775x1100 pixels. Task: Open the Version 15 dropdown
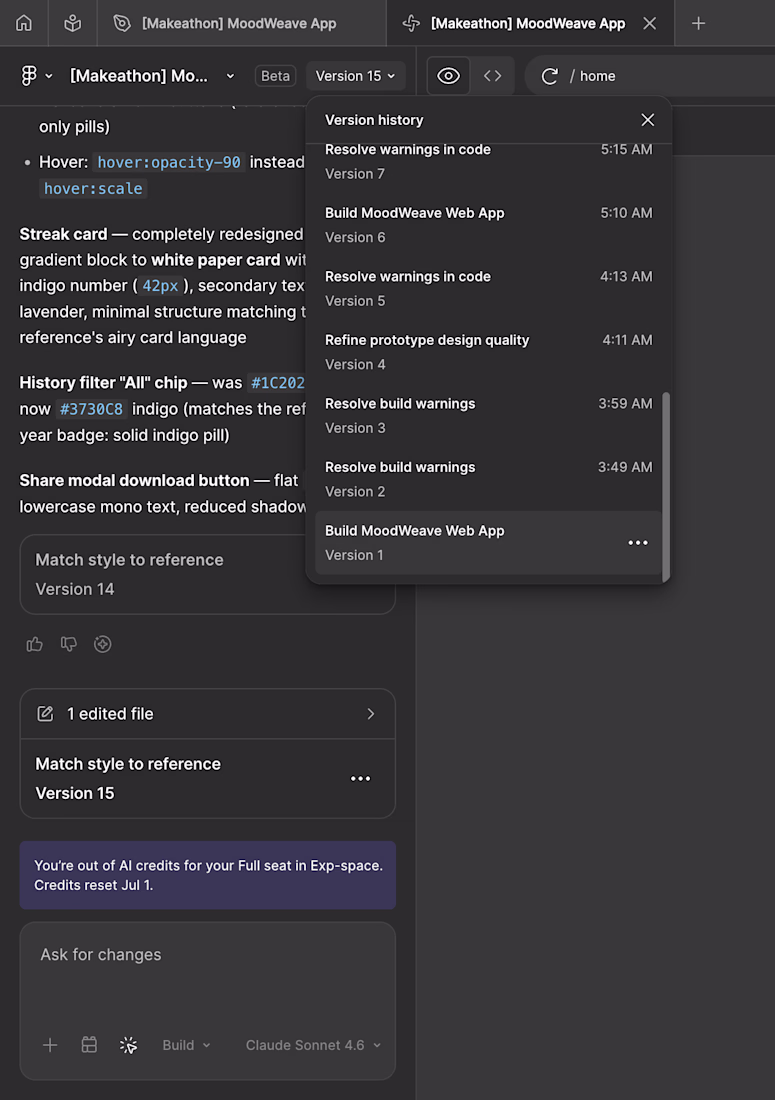(356, 76)
